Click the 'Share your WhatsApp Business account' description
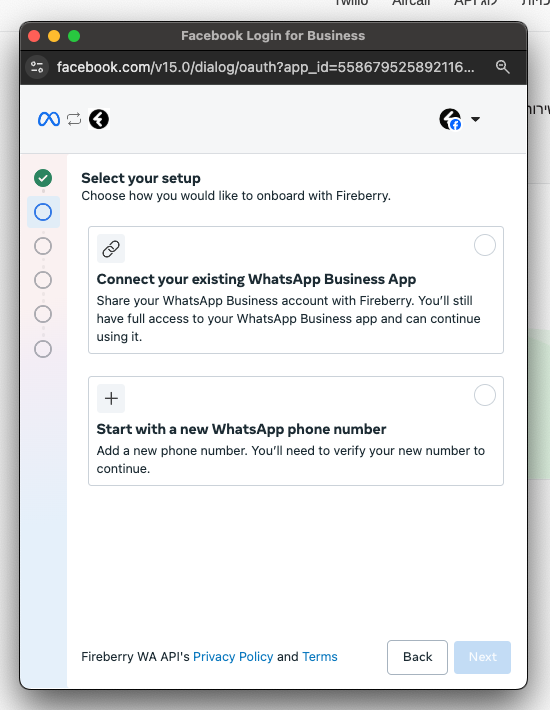 (x=288, y=319)
